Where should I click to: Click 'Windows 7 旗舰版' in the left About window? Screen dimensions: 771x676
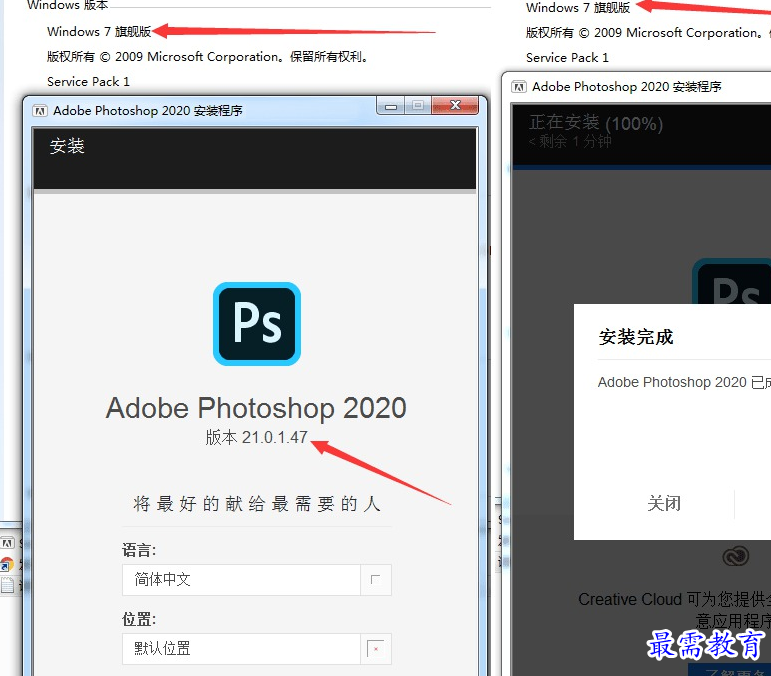99,31
